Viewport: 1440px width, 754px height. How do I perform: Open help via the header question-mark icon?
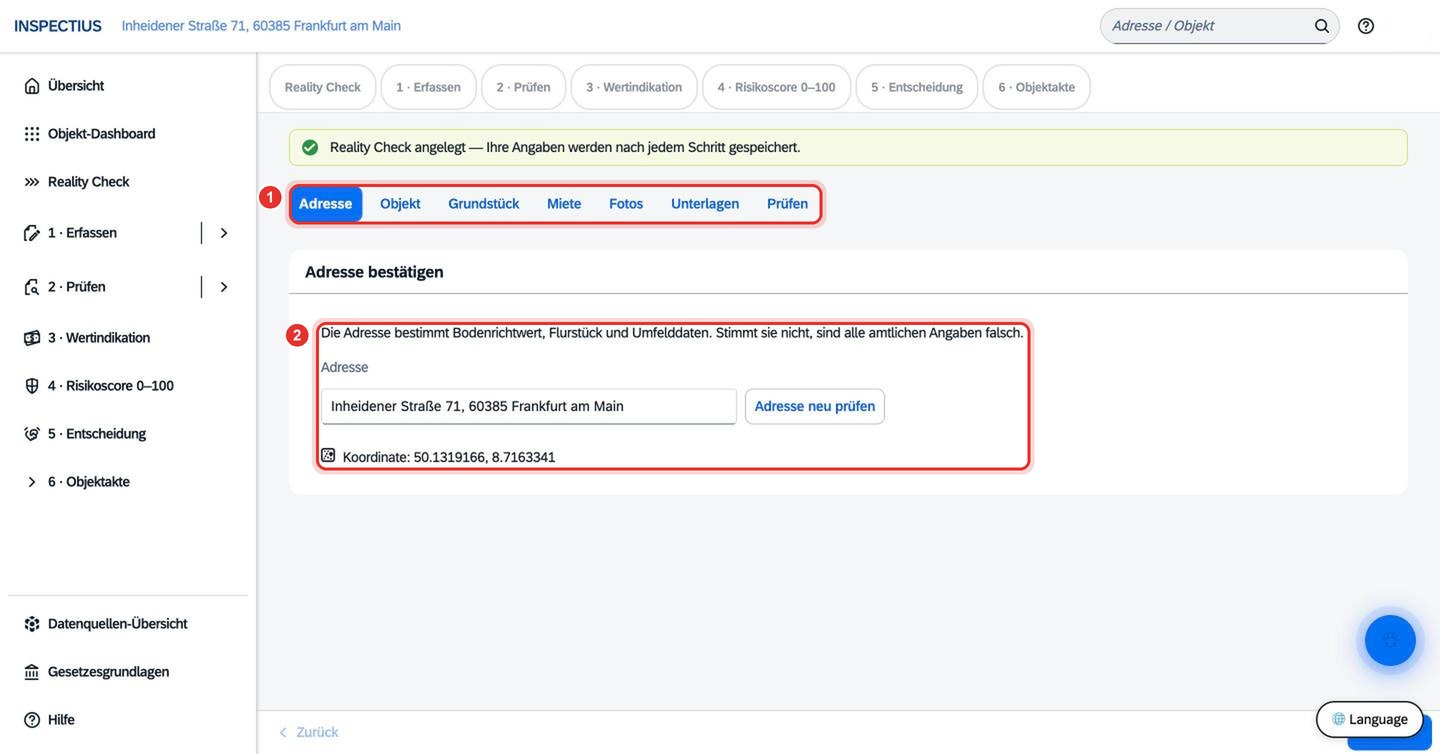(x=1366, y=26)
